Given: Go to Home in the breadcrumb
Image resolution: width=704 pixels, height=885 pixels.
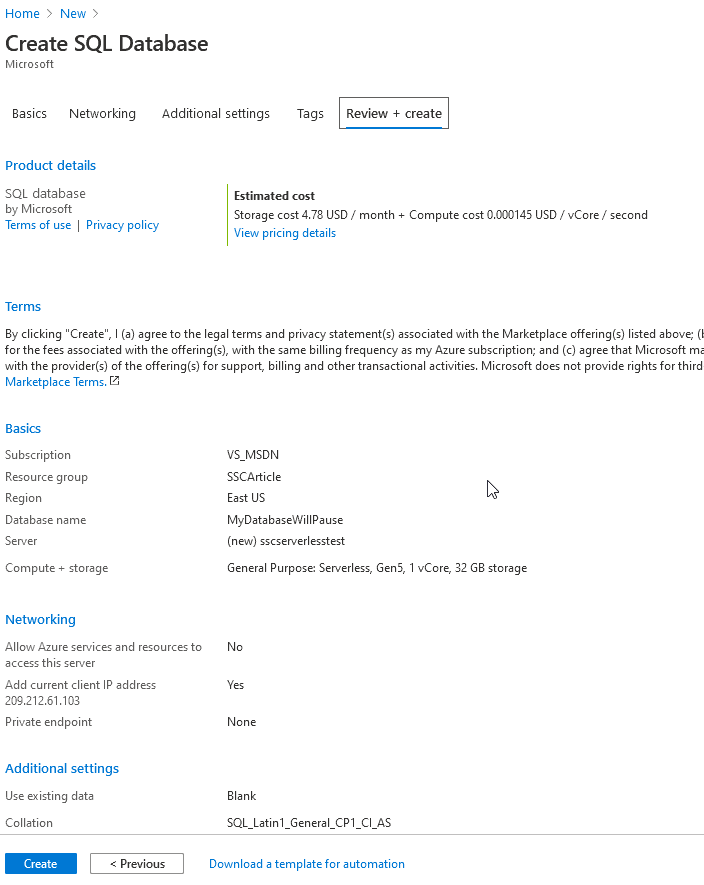Looking at the screenshot, I should [x=22, y=14].
